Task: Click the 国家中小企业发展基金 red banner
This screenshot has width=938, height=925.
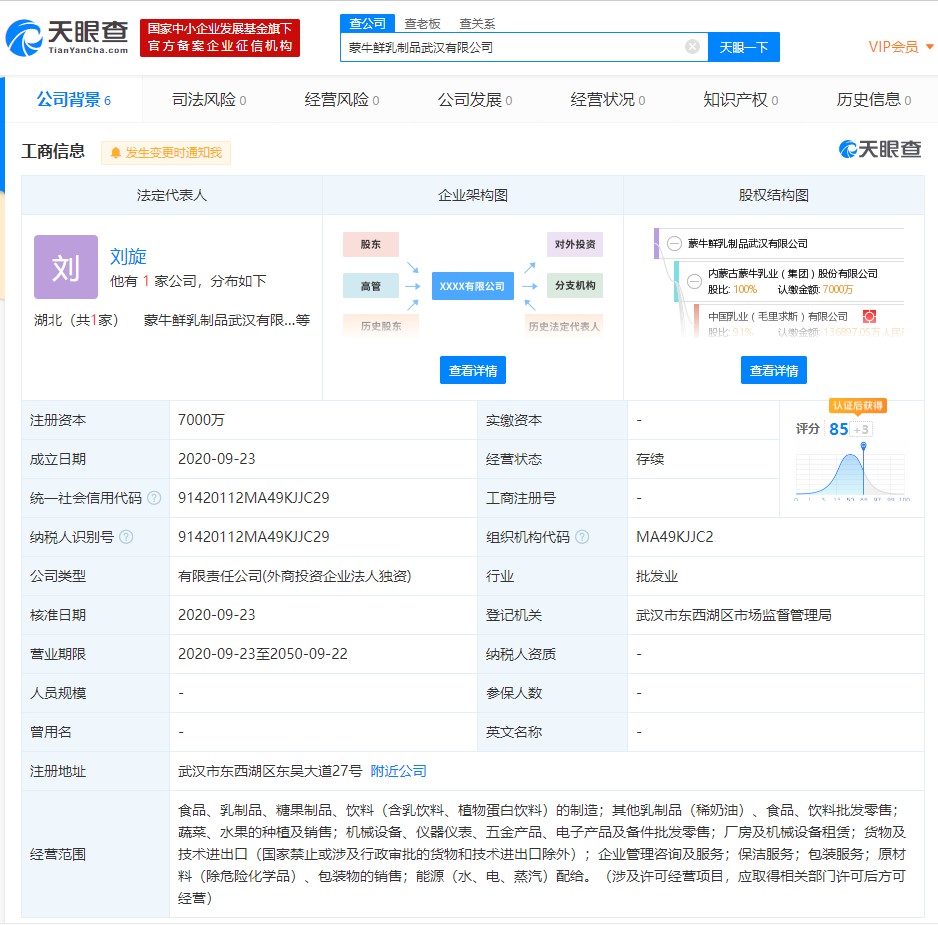Action: pos(220,37)
